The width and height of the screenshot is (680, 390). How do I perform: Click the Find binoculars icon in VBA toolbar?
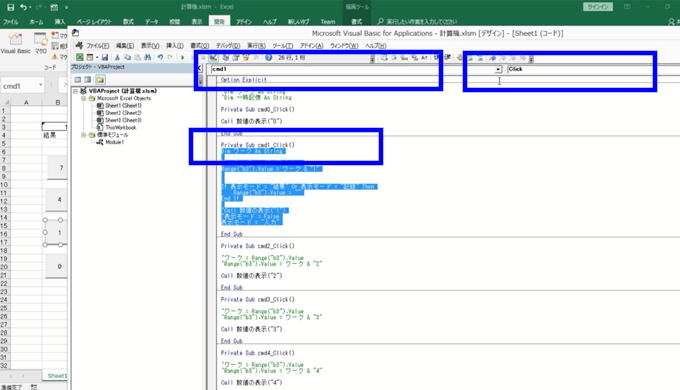pos(148,57)
